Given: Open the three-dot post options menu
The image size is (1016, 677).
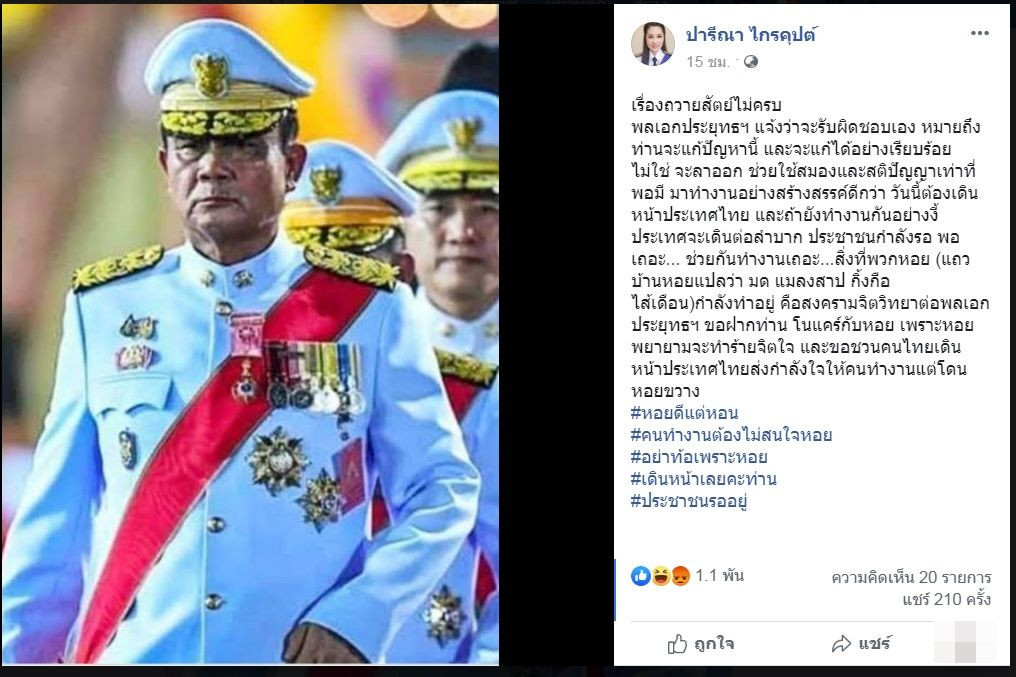Looking at the screenshot, I should pyautogui.click(x=979, y=34).
